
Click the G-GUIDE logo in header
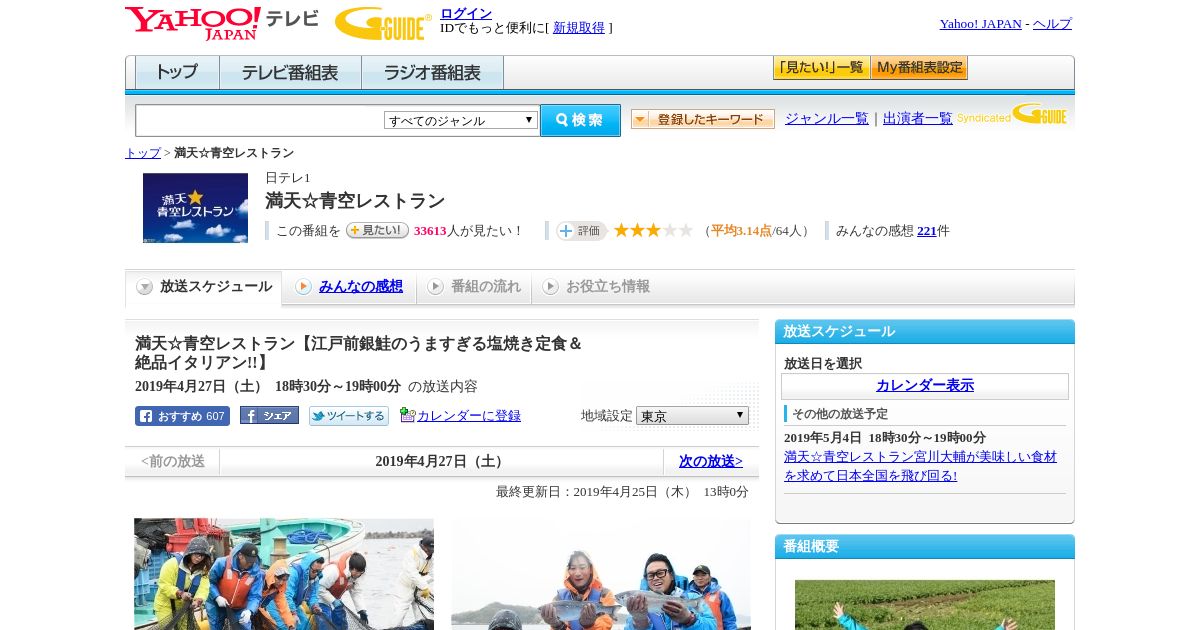tap(383, 24)
